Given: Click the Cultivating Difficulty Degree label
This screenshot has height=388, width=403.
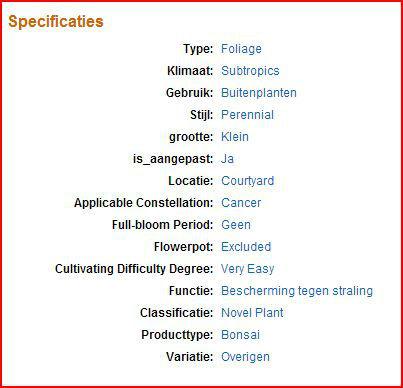Looking at the screenshot, I should pos(134,269).
